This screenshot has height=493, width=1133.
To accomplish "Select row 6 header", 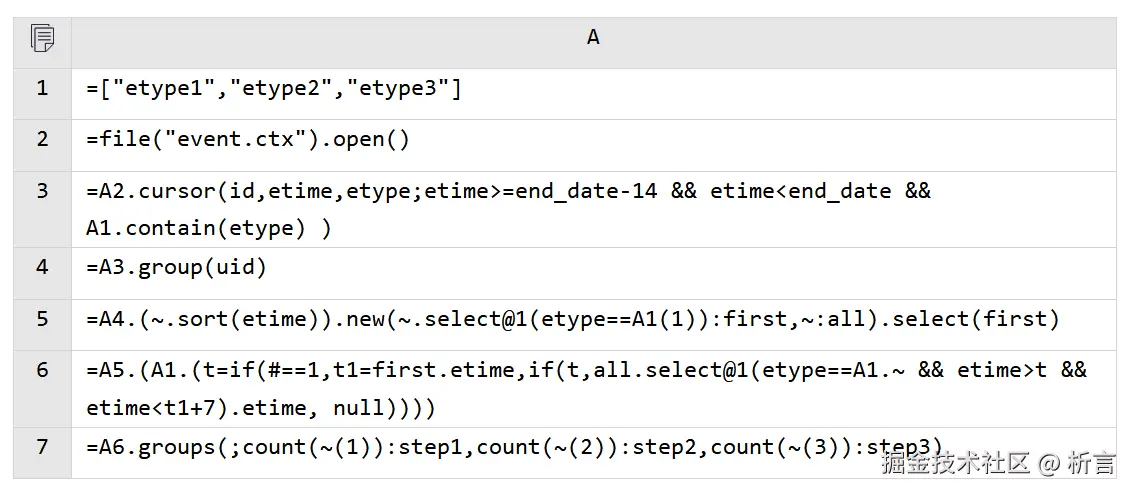I will coord(42,370).
